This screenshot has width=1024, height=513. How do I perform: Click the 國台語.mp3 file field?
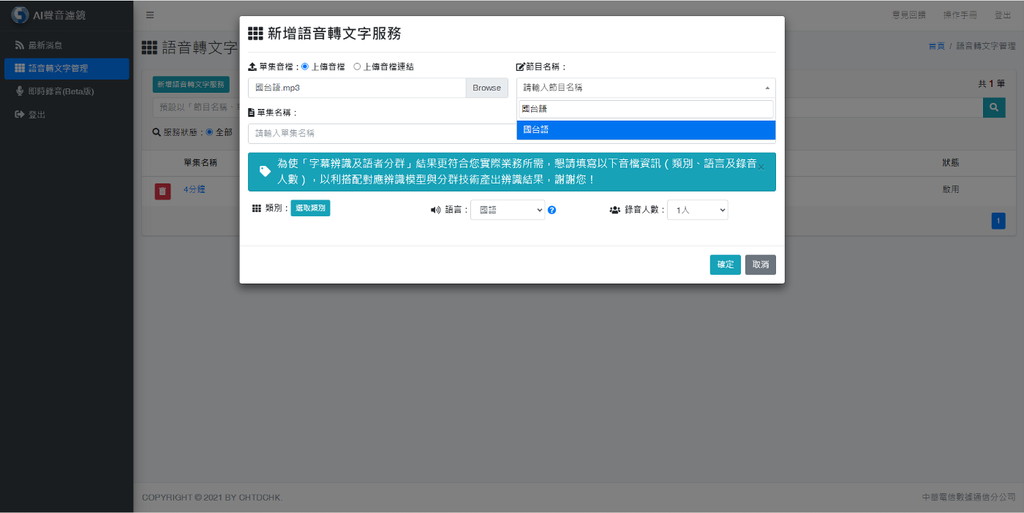[x=357, y=88]
